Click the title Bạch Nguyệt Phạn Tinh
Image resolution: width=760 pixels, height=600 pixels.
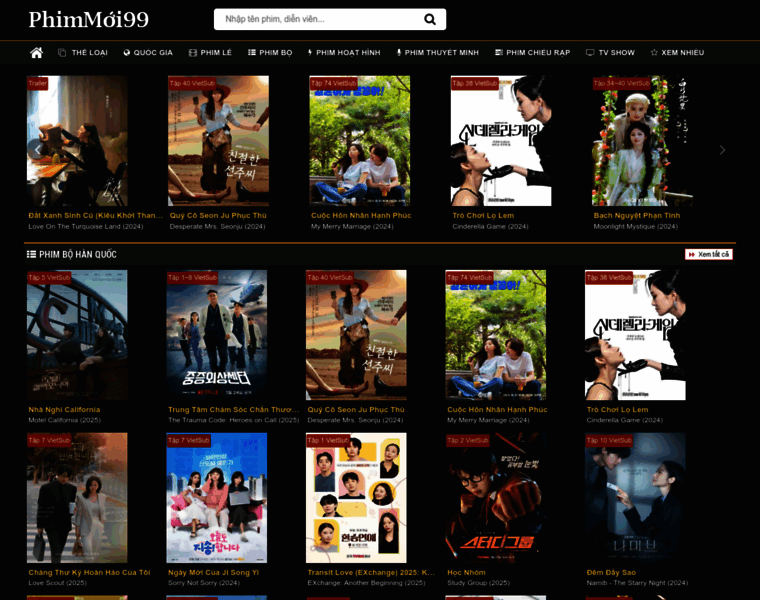(x=637, y=215)
